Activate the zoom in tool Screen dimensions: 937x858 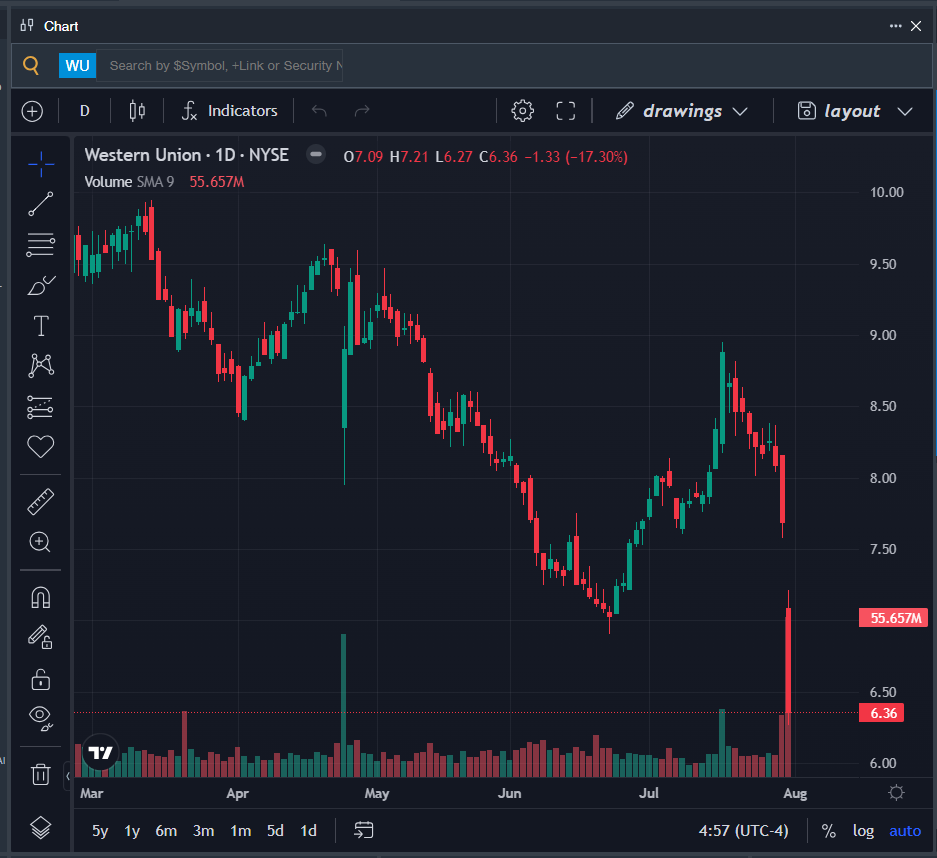point(41,543)
